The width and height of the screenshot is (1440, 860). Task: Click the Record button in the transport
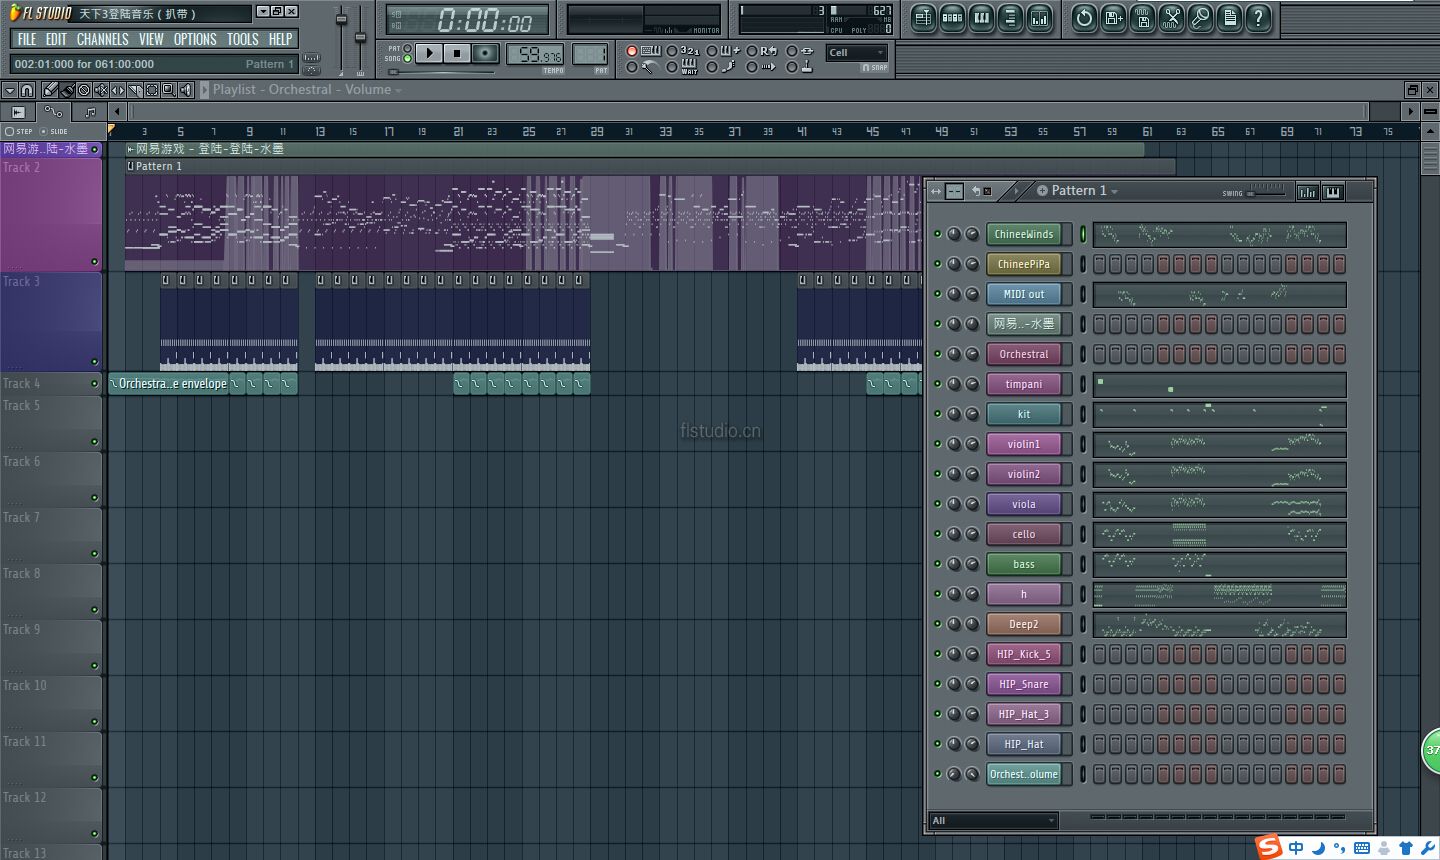[x=485, y=53]
